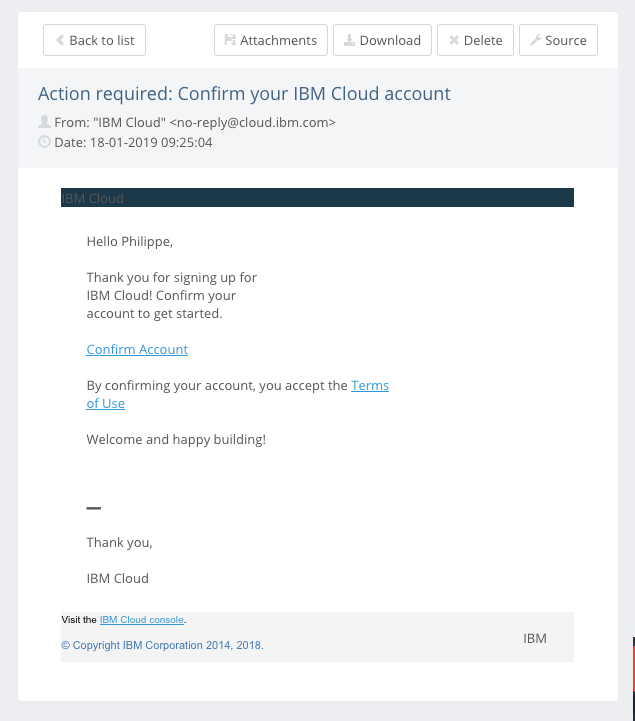Screen dimensions: 635x721
Task: Click the clock icon beside Date
Action: [44, 142]
